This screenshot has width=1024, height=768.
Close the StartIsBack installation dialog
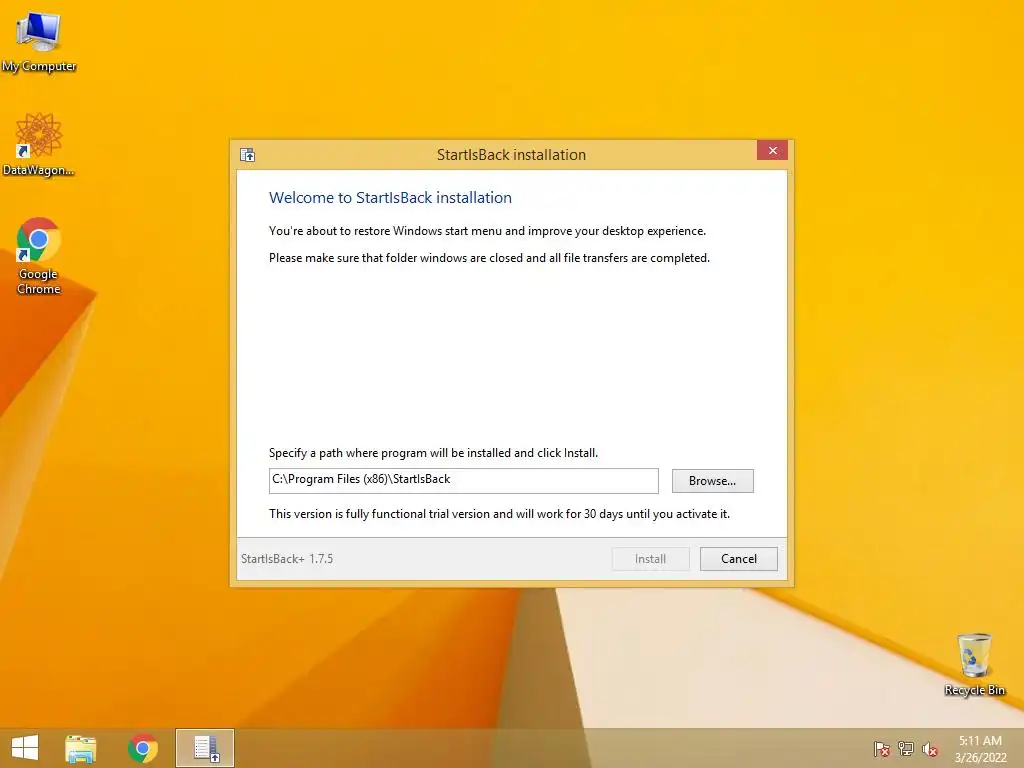pos(773,151)
